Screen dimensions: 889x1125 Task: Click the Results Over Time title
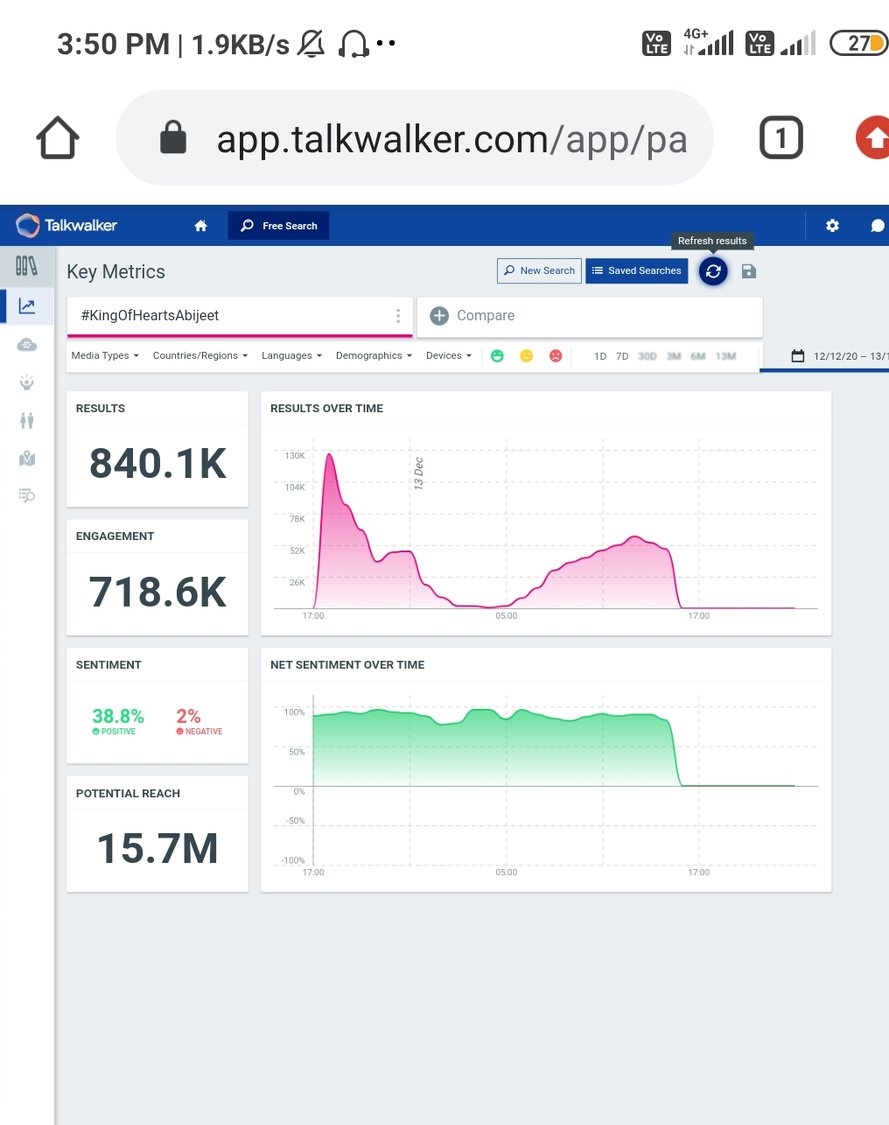click(326, 408)
